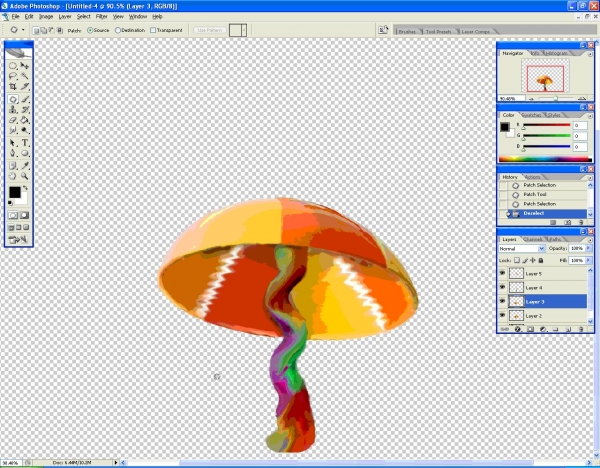Viewport: 600px width, 468px height.
Task: Open Navigator panel options menu
Action: coord(590,54)
